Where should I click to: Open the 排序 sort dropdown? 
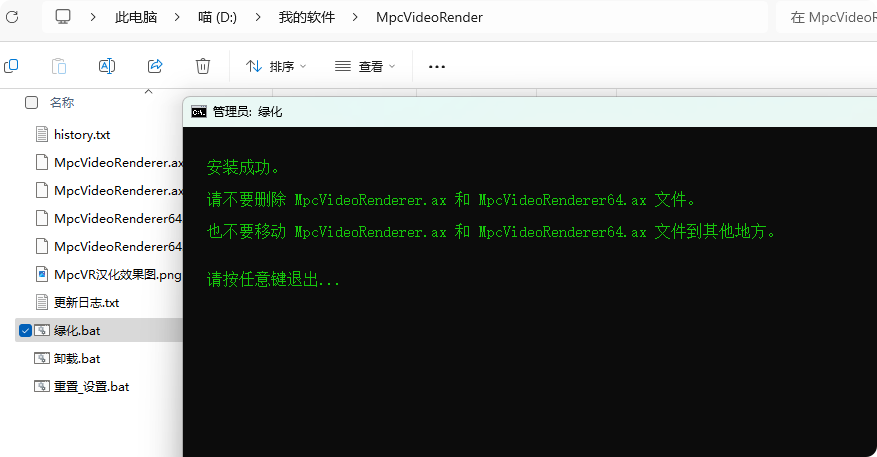[x=276, y=66]
